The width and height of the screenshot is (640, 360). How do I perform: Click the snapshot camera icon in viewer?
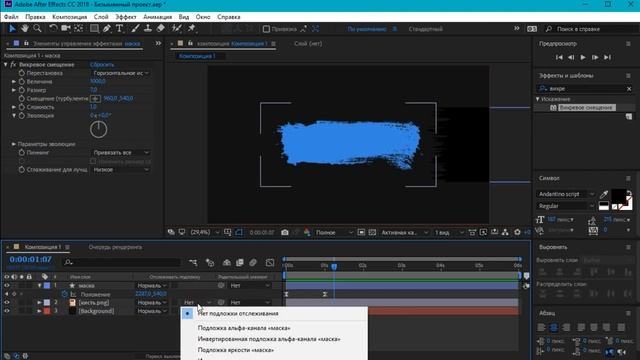[x=285, y=232]
